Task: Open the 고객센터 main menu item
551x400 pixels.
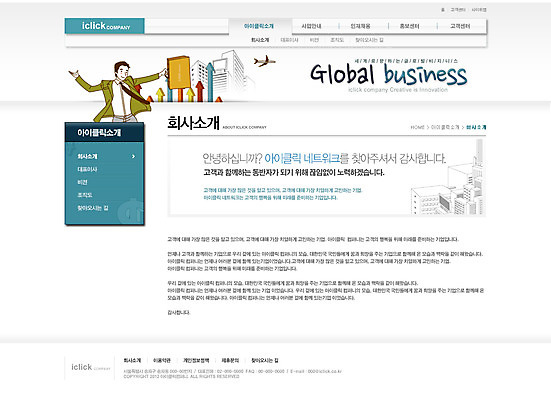Action: (x=460, y=26)
